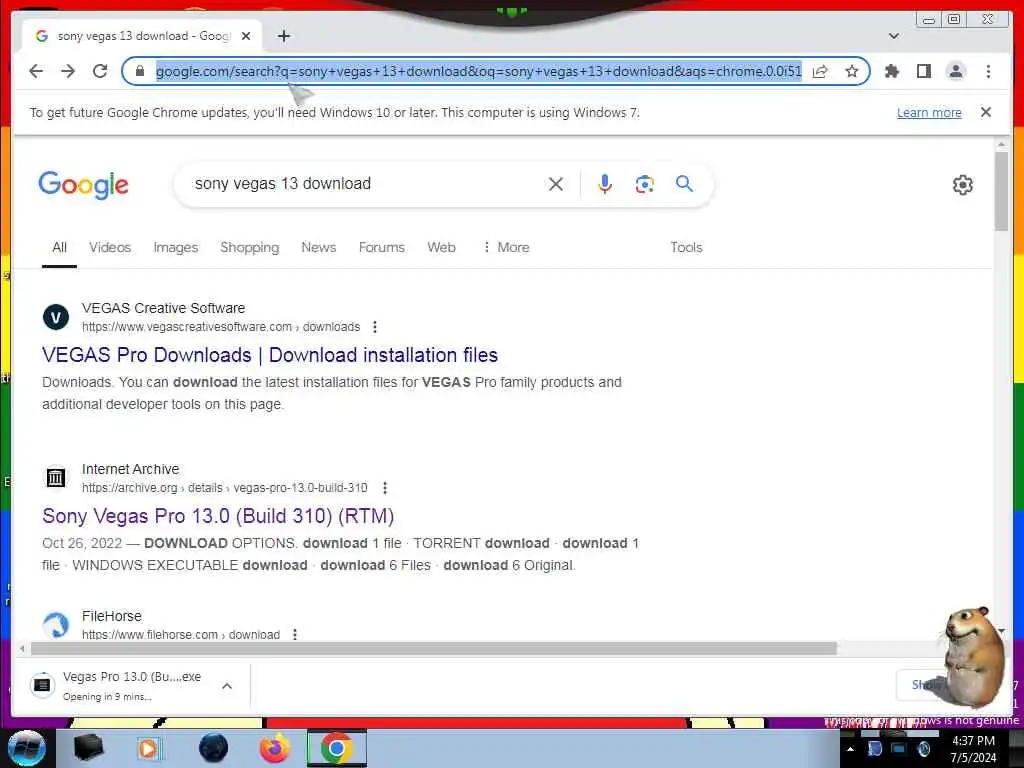Open a new tab with plus button
1024x768 pixels.
283,36
